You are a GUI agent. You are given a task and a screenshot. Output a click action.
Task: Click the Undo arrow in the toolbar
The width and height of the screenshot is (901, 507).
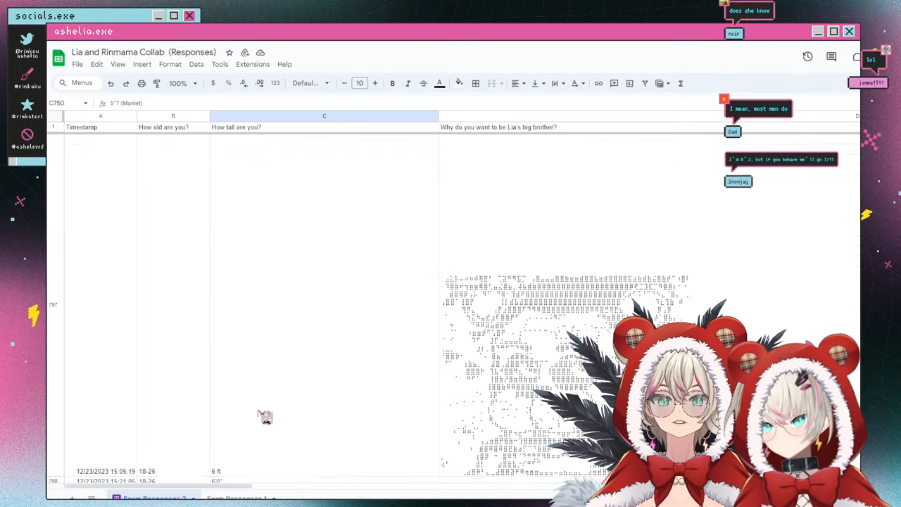pos(111,84)
